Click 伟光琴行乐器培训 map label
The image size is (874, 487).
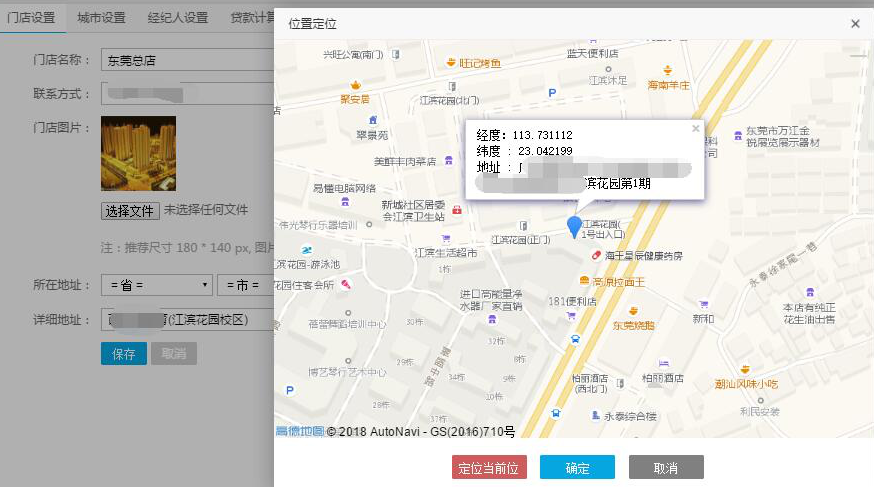(x=318, y=225)
